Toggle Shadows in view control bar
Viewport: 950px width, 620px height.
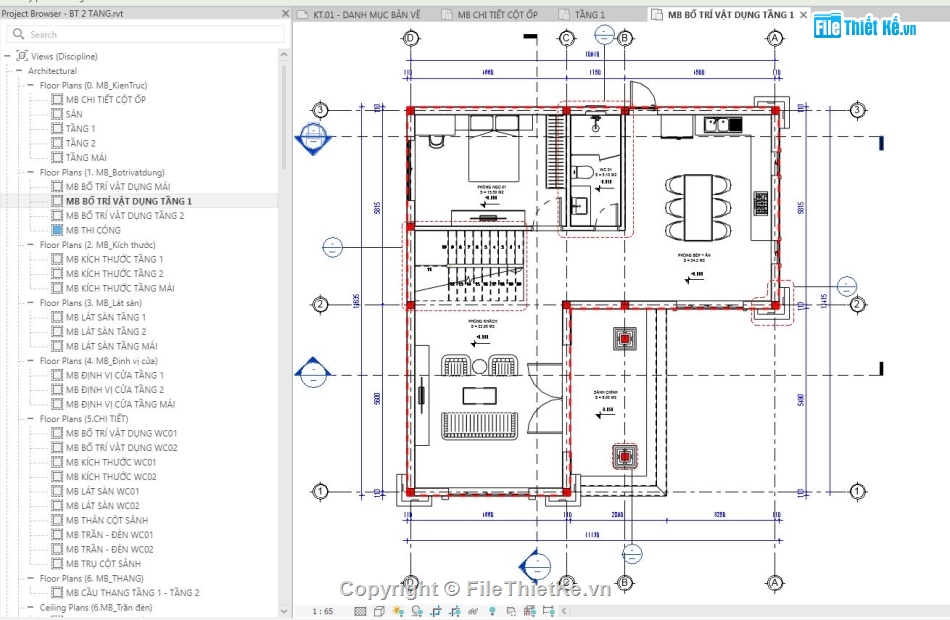click(417, 611)
